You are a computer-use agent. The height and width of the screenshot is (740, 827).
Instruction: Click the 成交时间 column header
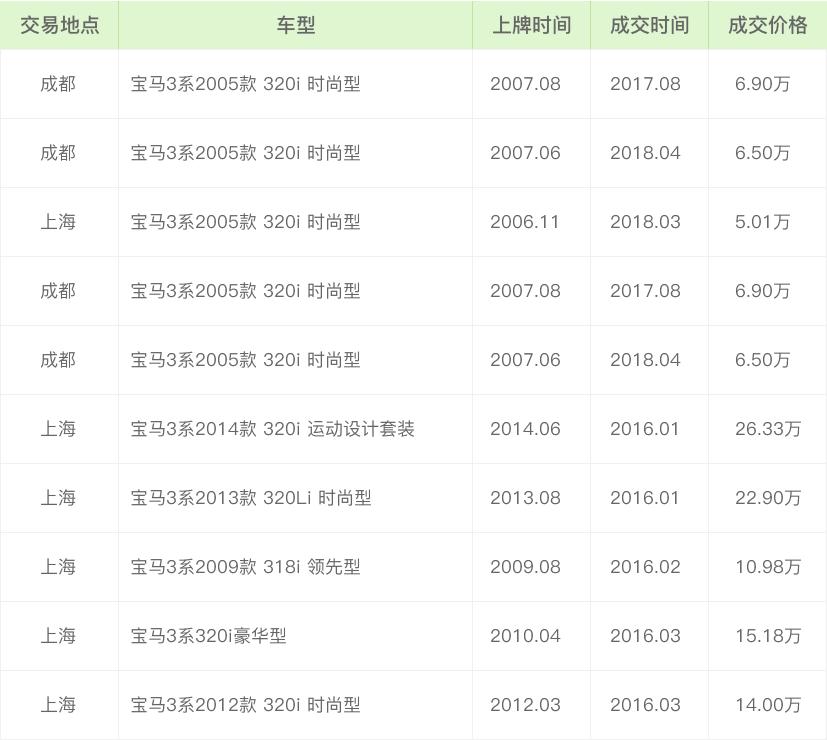[649, 25]
